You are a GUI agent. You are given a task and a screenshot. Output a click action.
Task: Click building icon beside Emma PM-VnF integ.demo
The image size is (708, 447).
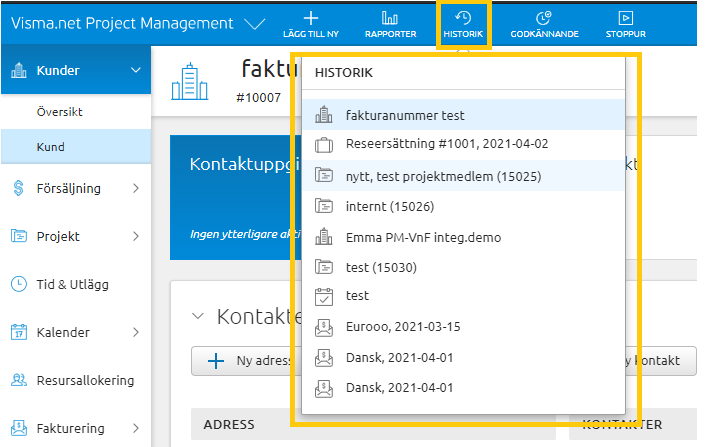coord(324,237)
